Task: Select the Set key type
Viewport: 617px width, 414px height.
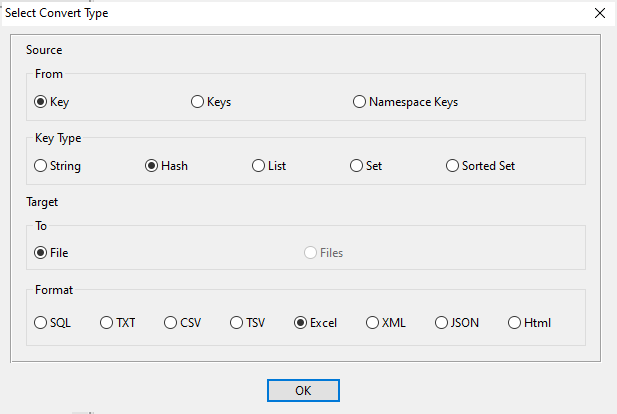Action: click(356, 166)
